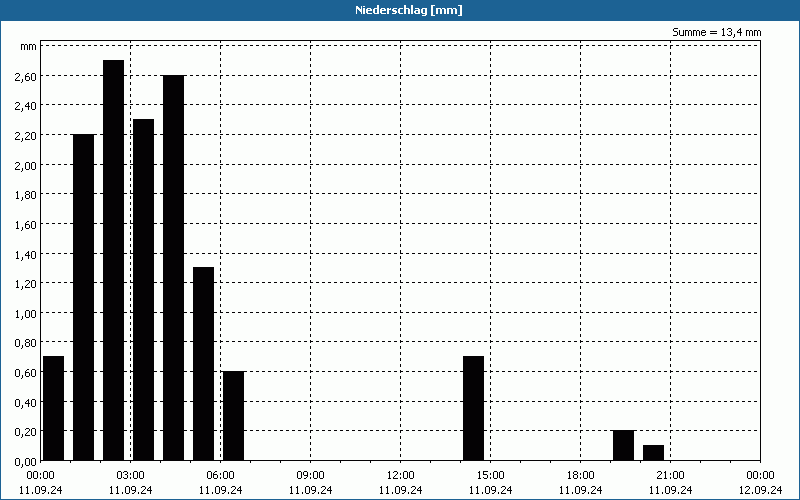Click the 06:00 time axis label
800x500 pixels.
coord(220,476)
